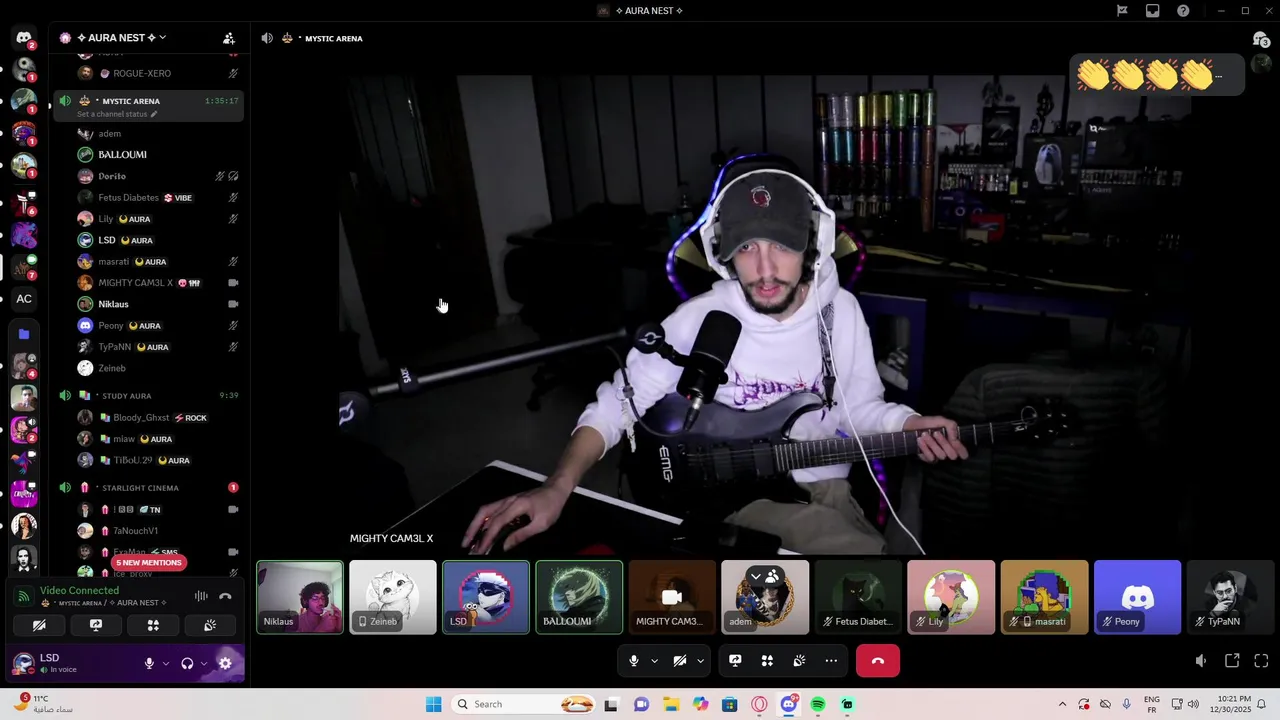
Task: Enter full screen for the call
Action: (x=1261, y=661)
